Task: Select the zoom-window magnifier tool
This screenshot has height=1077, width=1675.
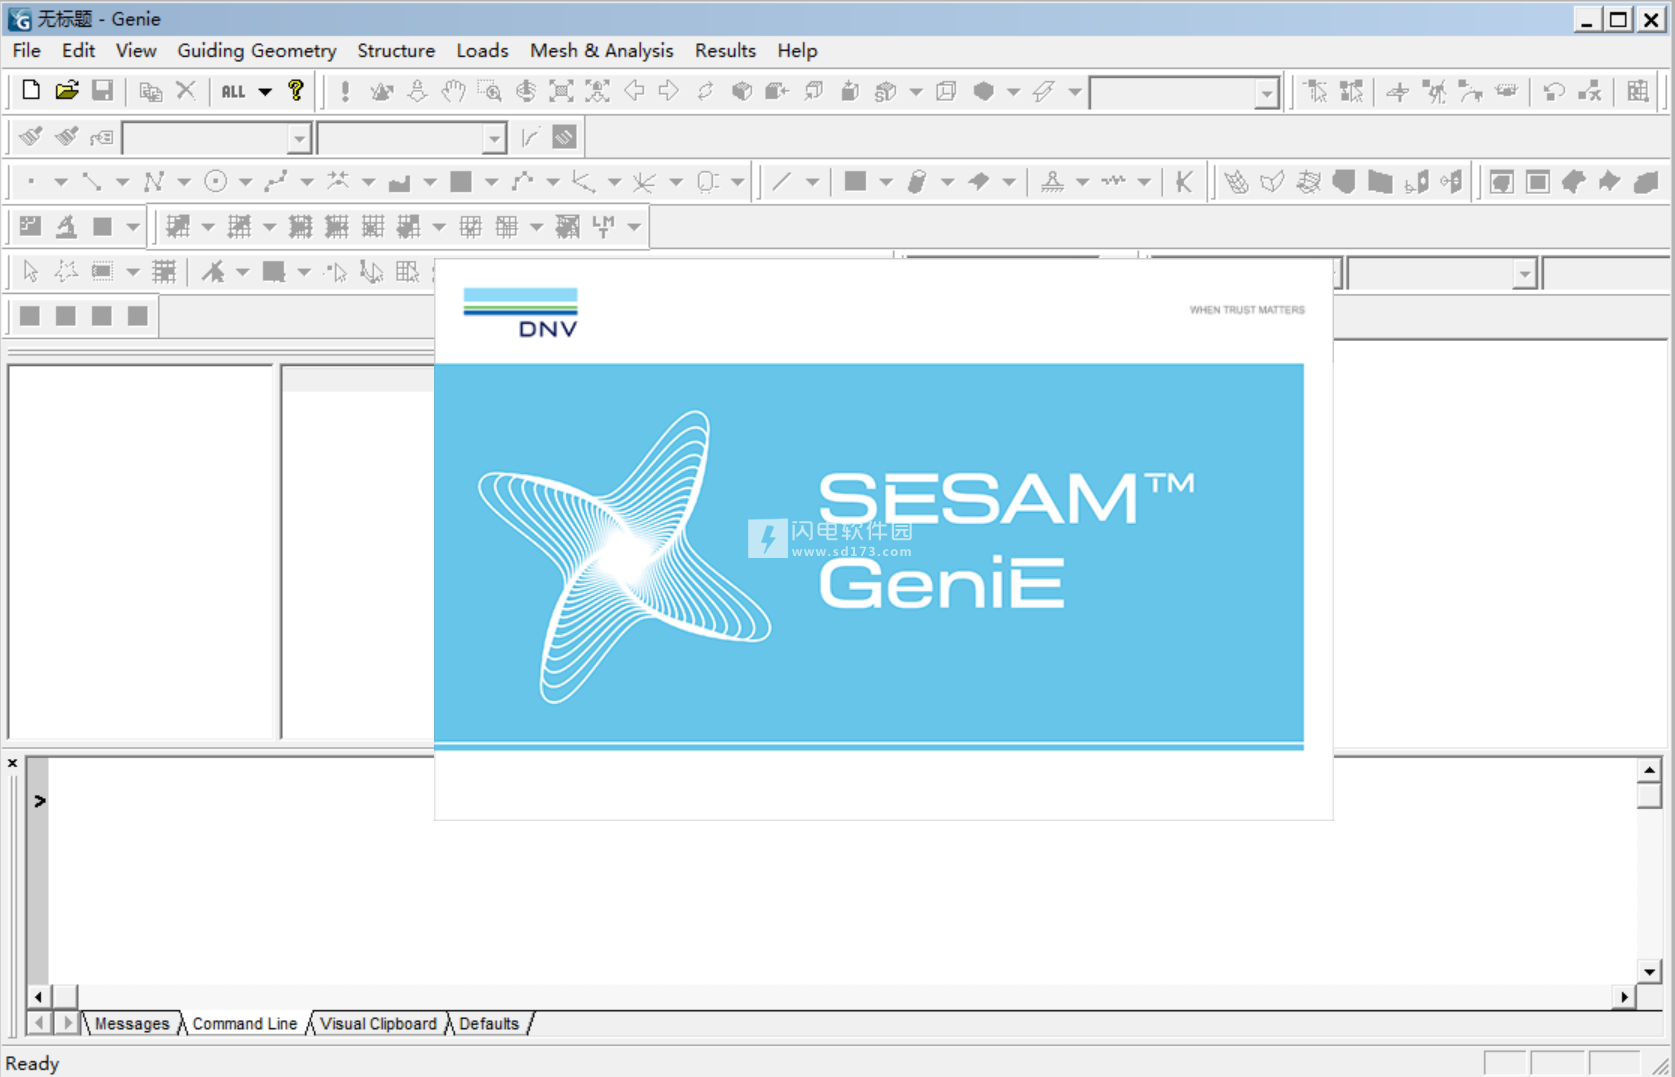Action: [x=489, y=91]
